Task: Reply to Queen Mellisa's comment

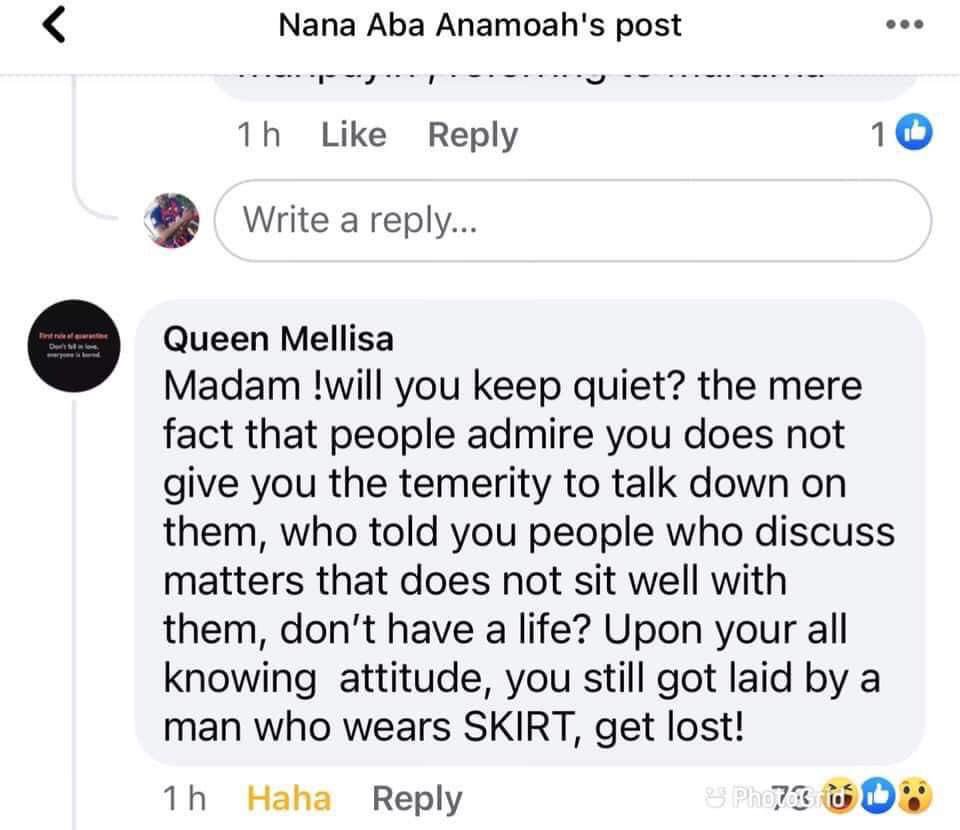Action: 417,797
